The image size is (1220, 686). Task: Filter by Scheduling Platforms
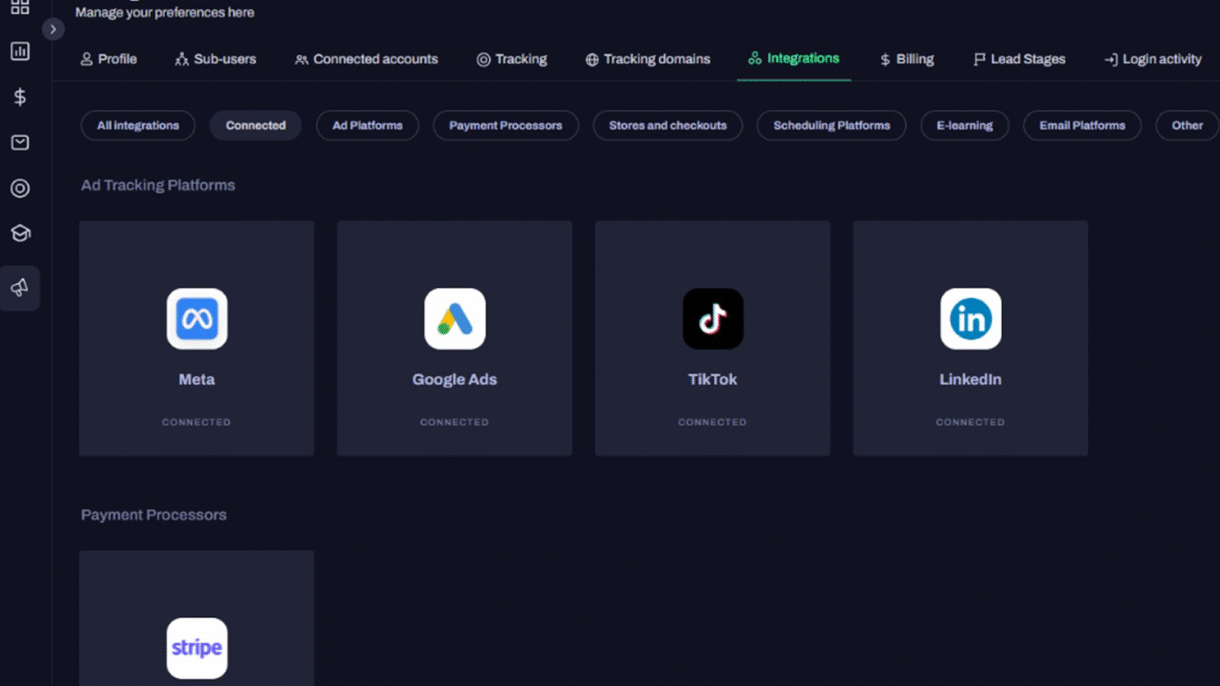click(832, 126)
